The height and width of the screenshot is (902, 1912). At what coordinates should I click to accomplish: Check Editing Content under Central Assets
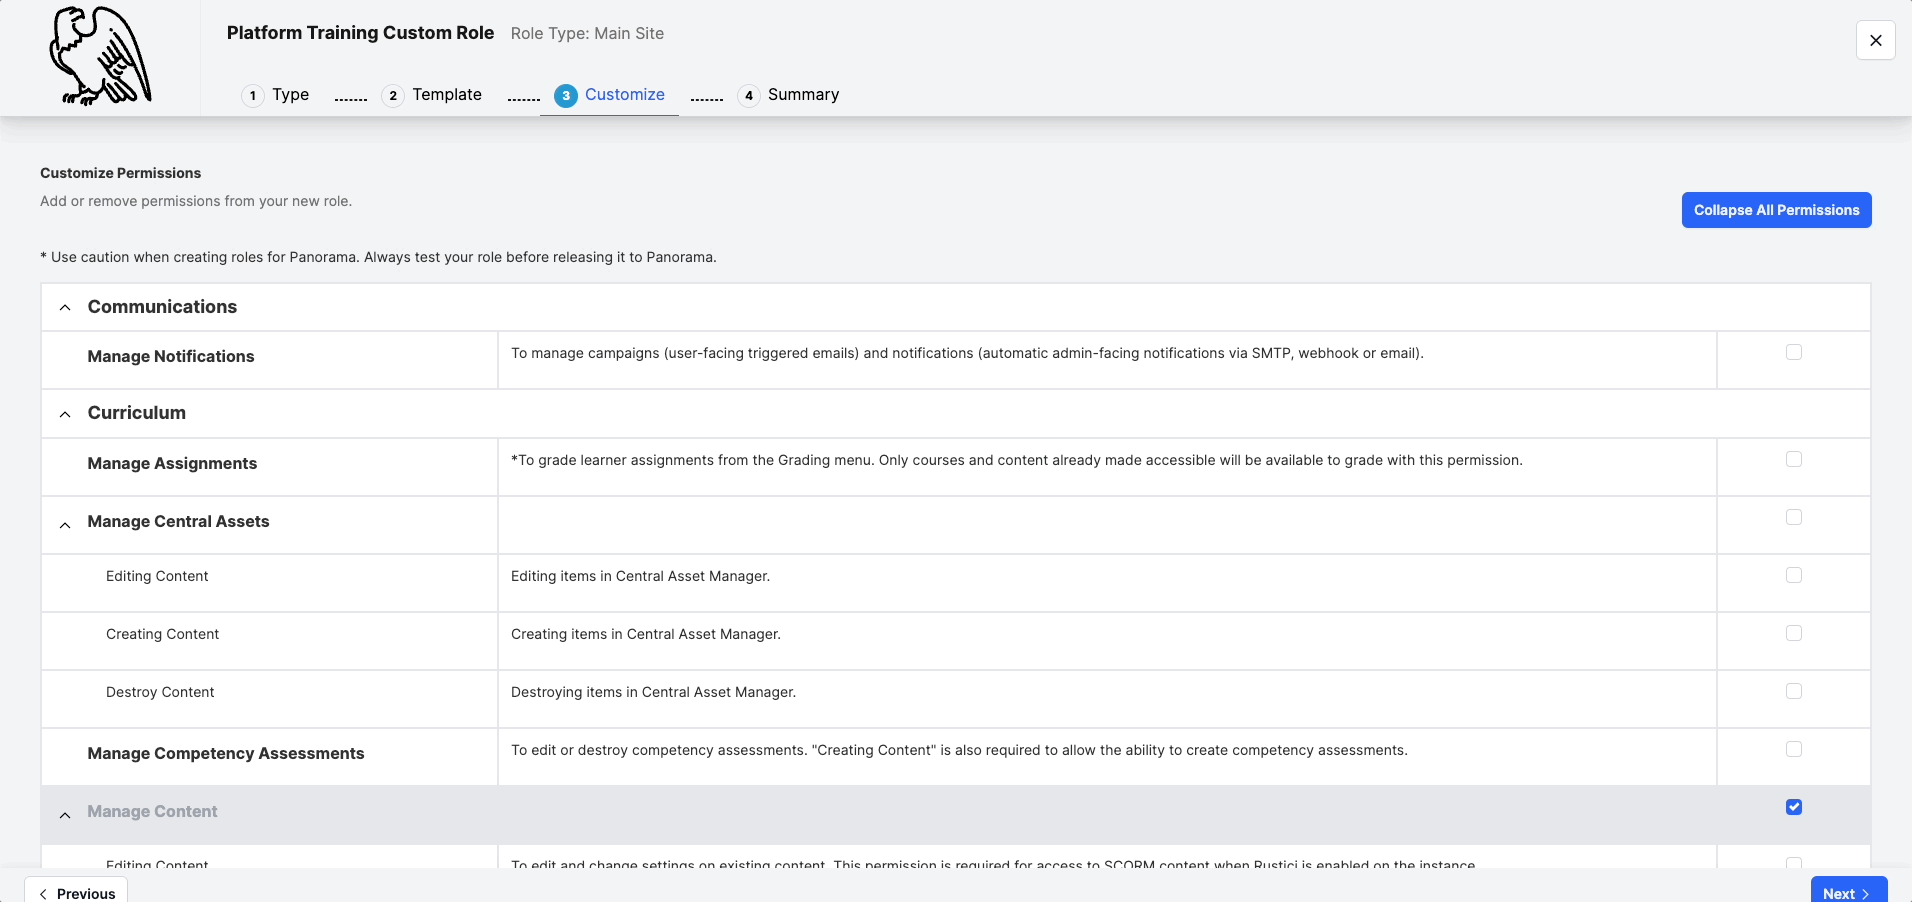[x=1794, y=575]
